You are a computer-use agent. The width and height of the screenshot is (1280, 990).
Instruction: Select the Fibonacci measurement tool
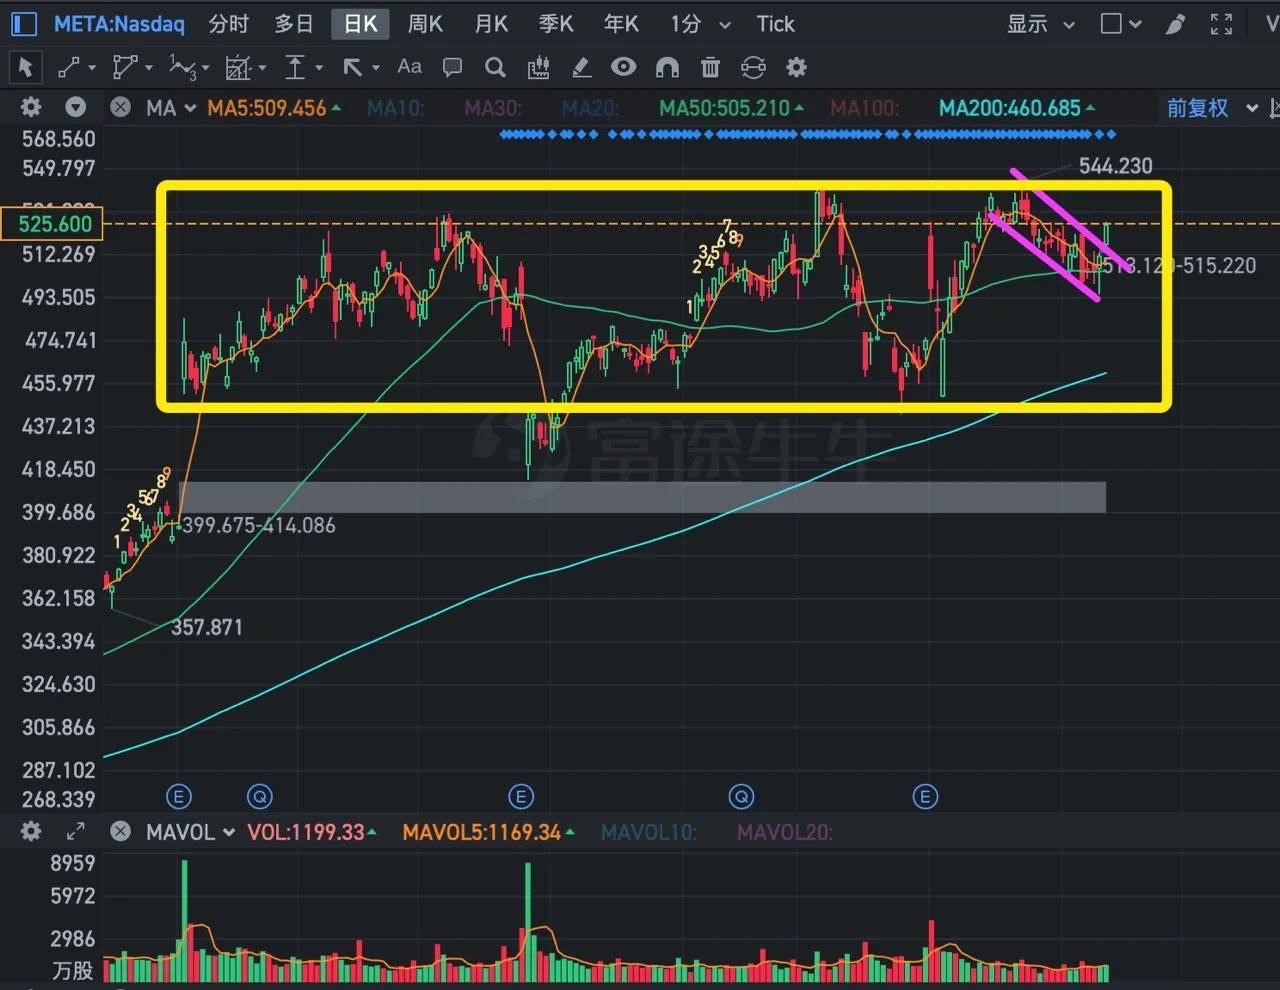(x=238, y=67)
